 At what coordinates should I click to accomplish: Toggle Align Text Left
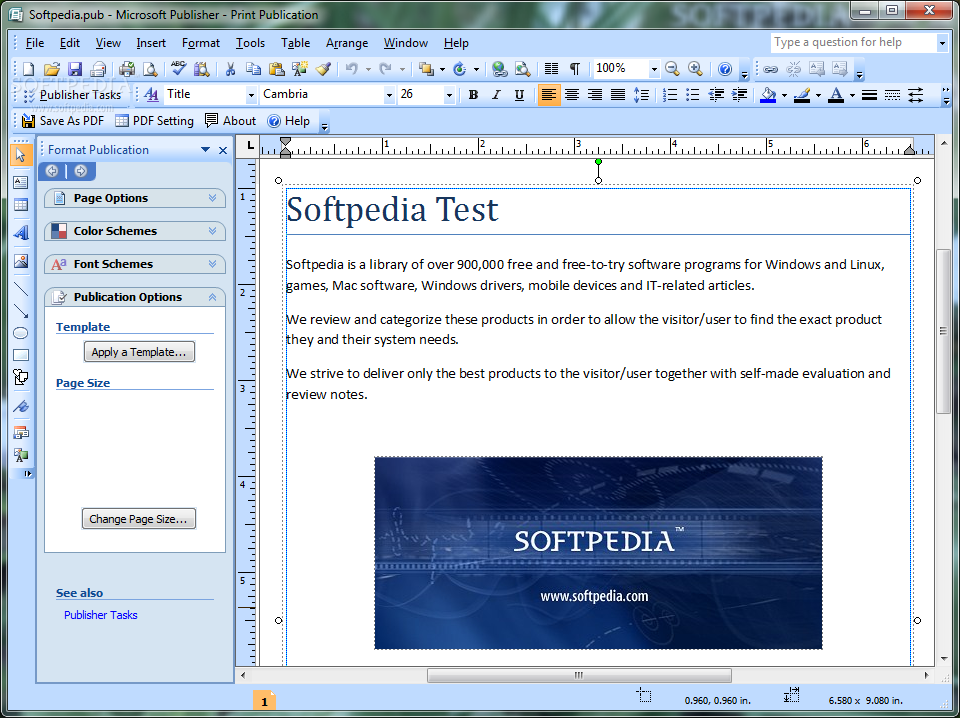click(x=549, y=95)
